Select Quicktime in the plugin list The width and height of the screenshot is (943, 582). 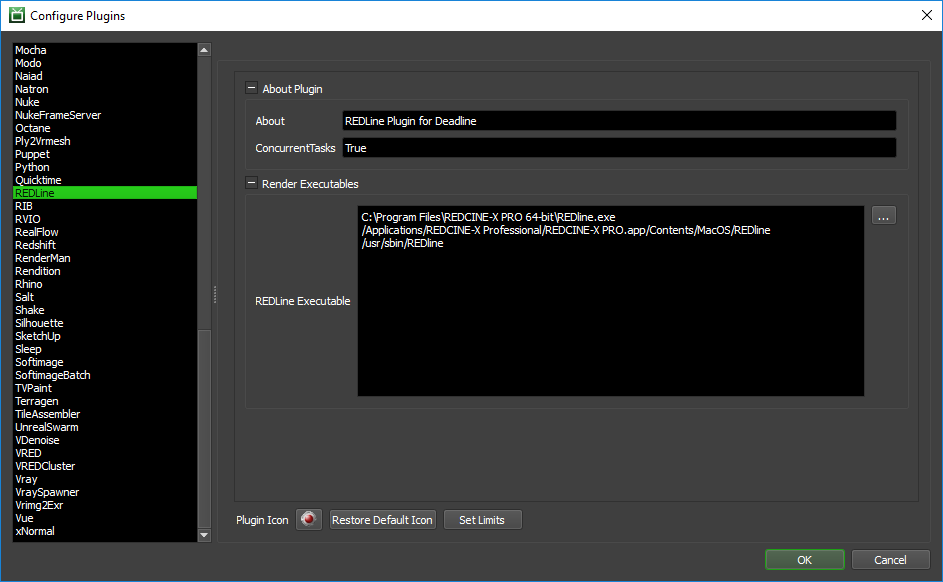(x=105, y=180)
